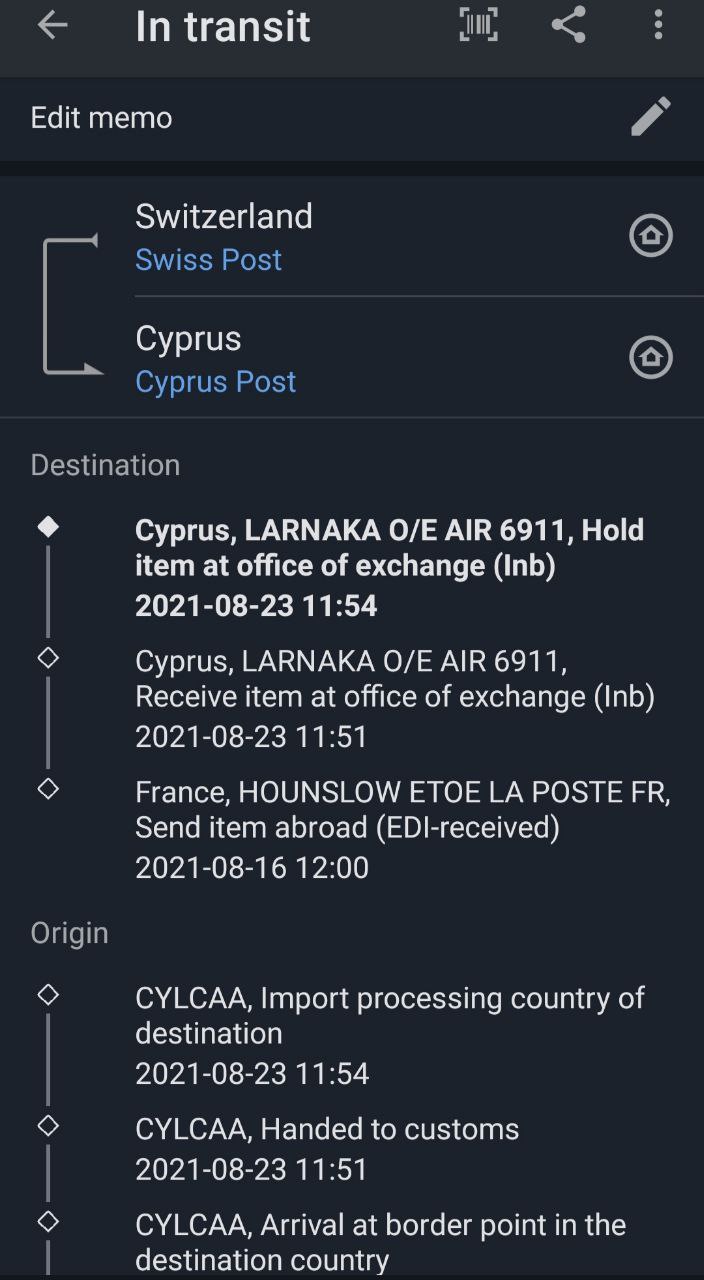This screenshot has width=704, height=1280.
Task: Tap the pencil edit memo icon
Action: tap(651, 118)
